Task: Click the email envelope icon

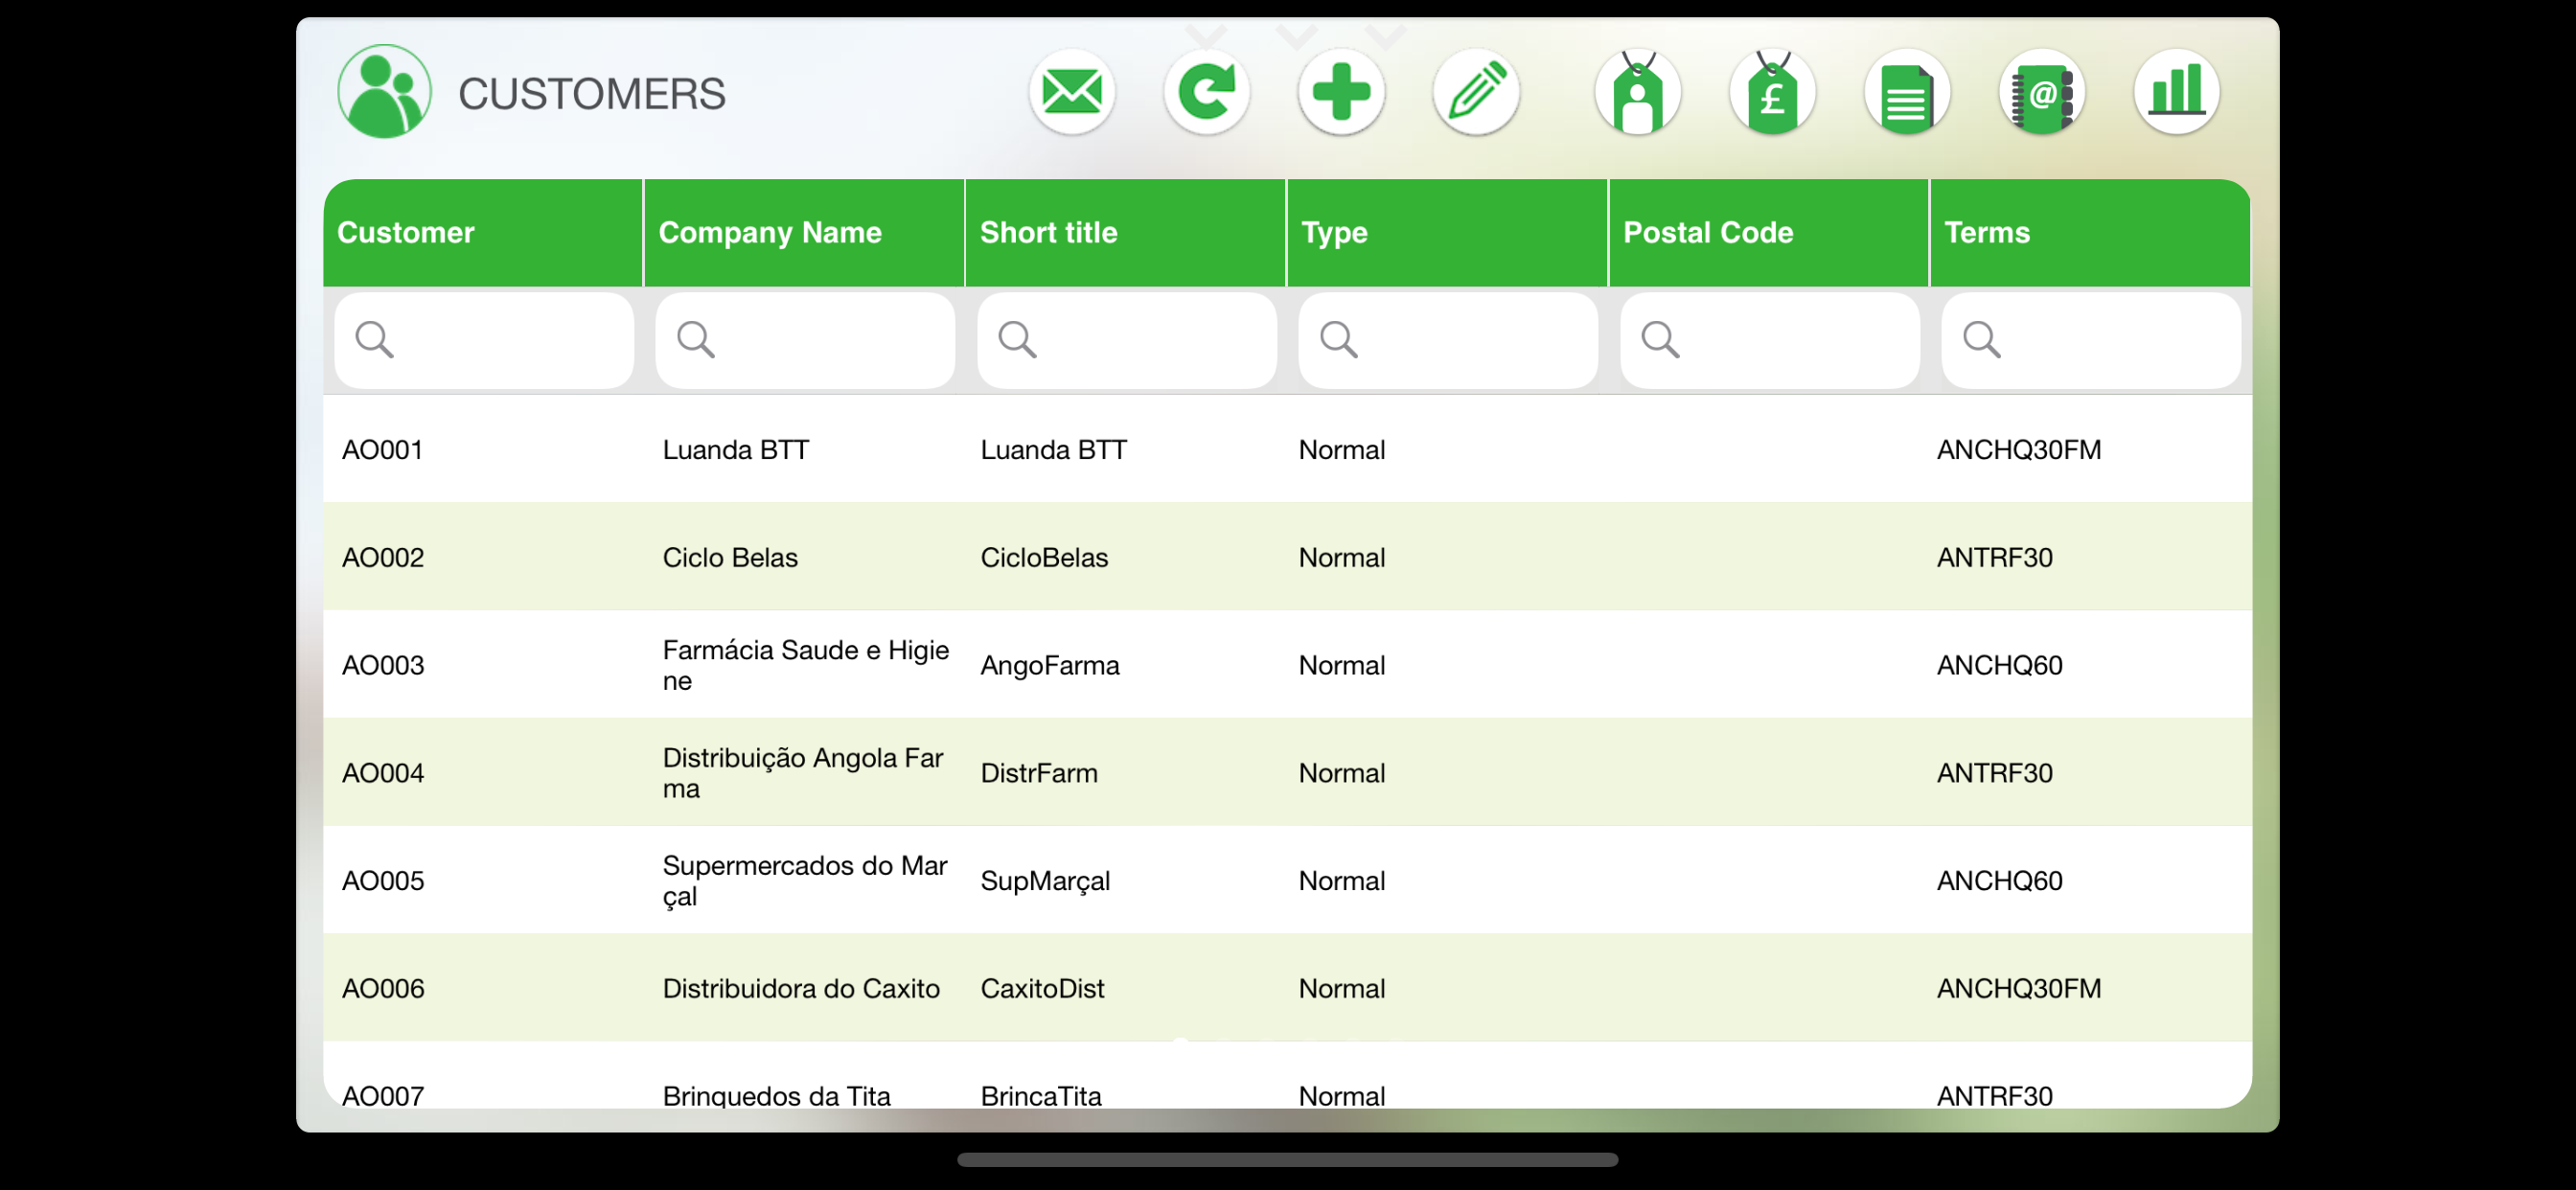Action: (1072, 93)
